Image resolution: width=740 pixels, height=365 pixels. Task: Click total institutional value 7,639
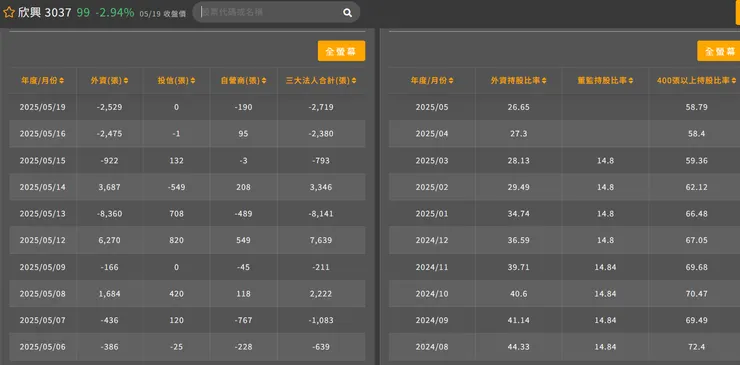point(321,240)
